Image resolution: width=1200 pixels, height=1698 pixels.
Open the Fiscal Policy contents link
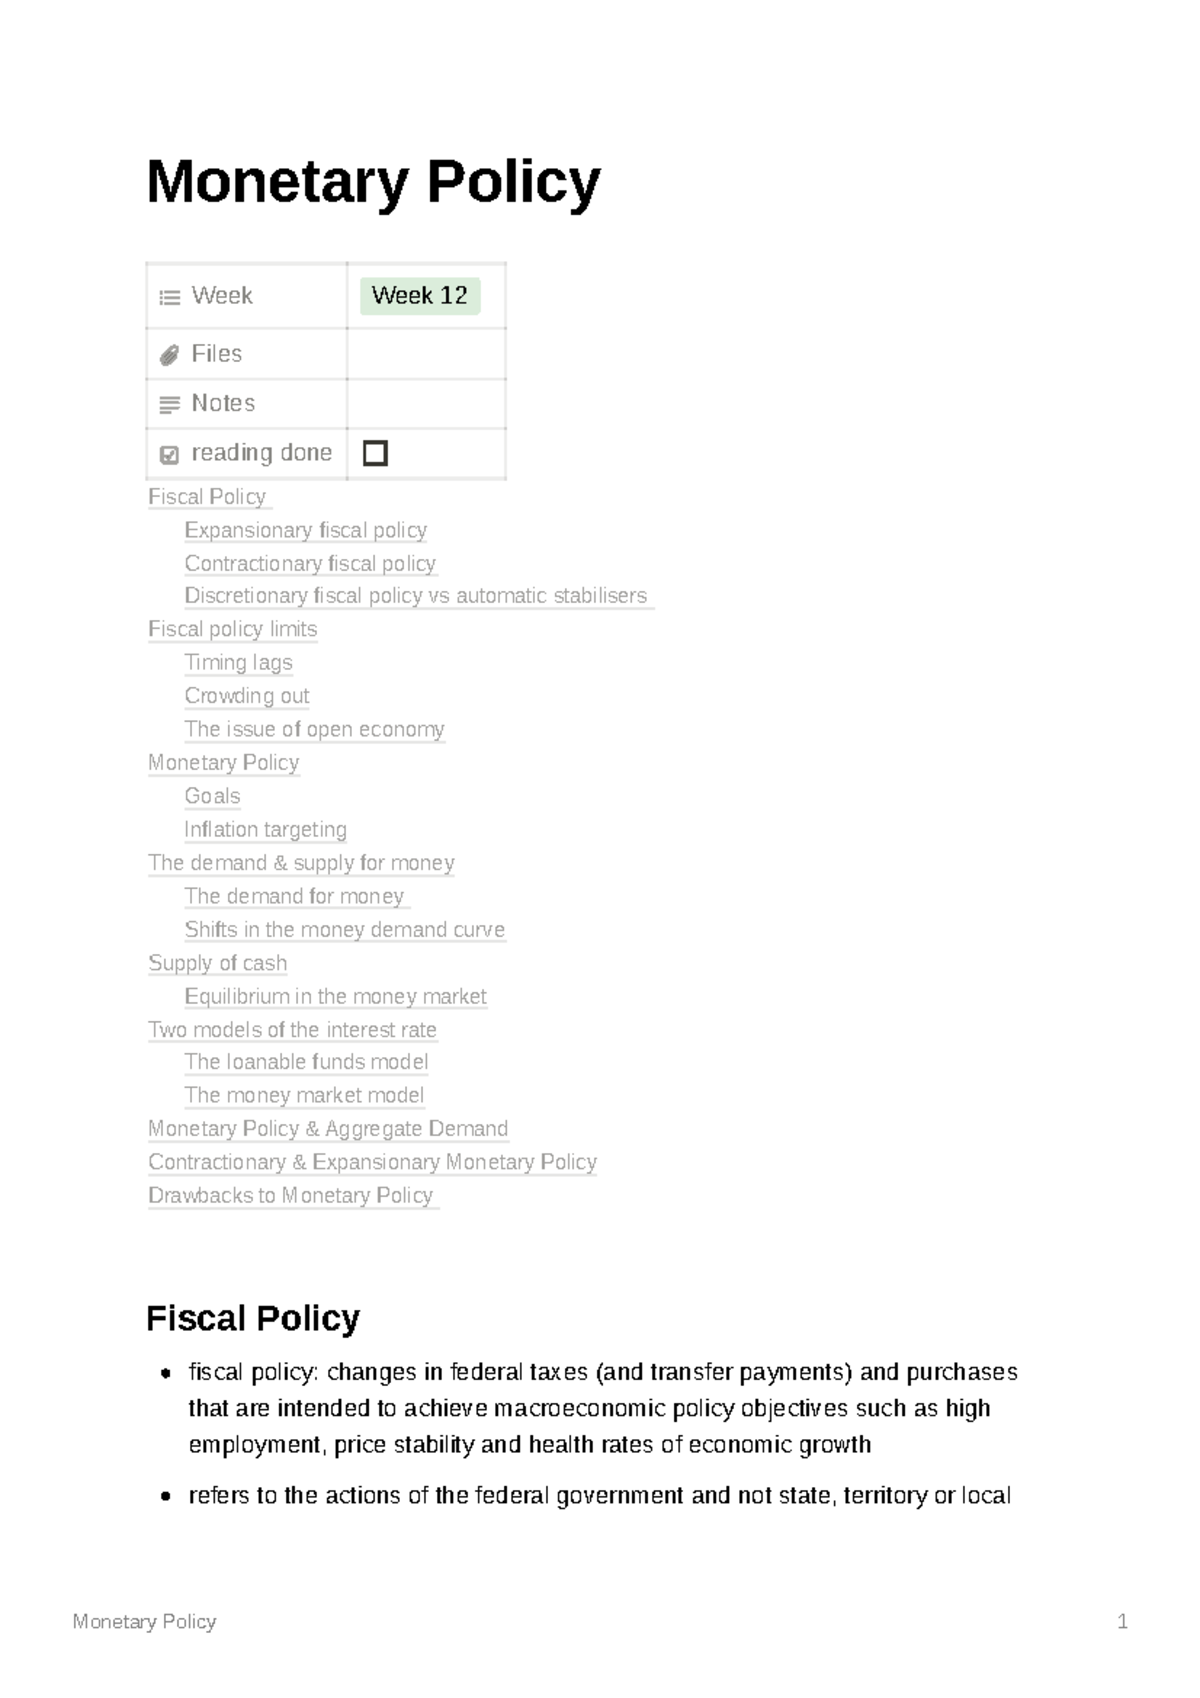[x=207, y=497]
